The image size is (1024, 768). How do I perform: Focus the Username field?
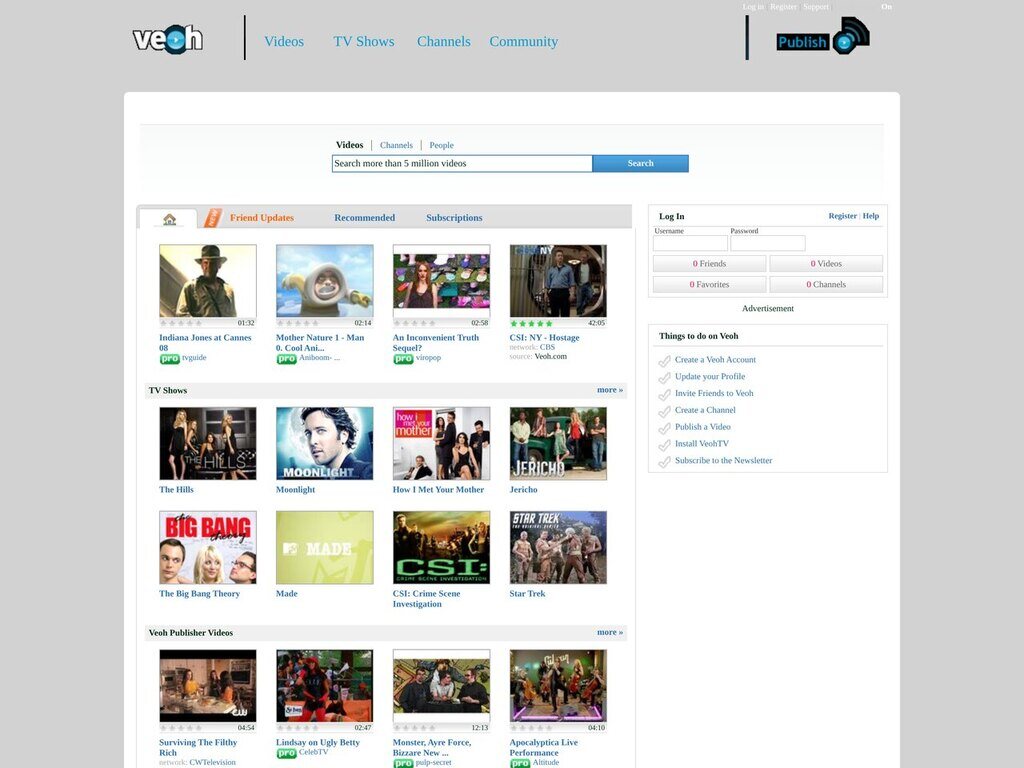coord(690,243)
